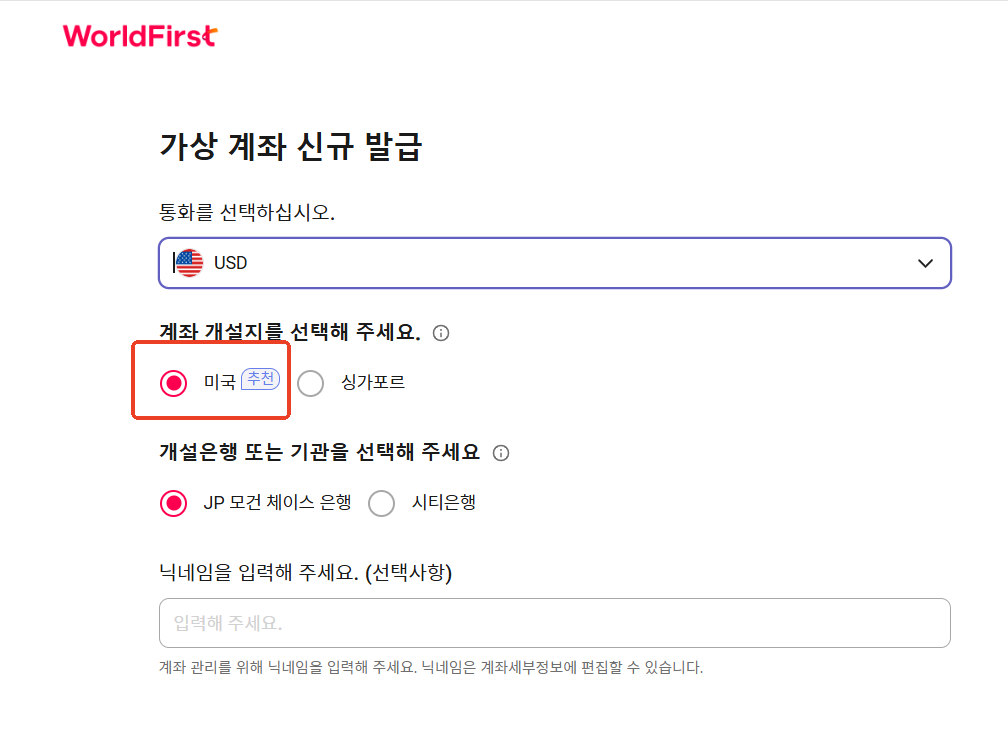Click the US flag icon in currency field
1008x751 pixels.
pos(189,263)
